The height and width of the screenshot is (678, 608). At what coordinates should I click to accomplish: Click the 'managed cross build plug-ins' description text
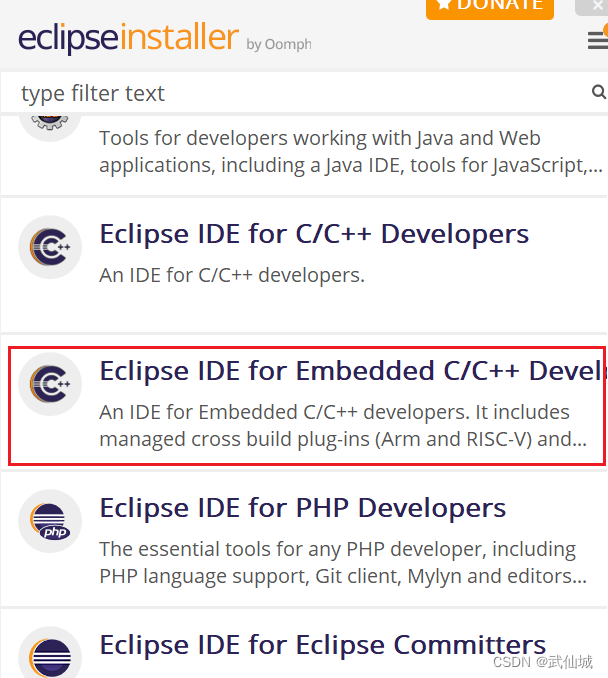coord(343,439)
